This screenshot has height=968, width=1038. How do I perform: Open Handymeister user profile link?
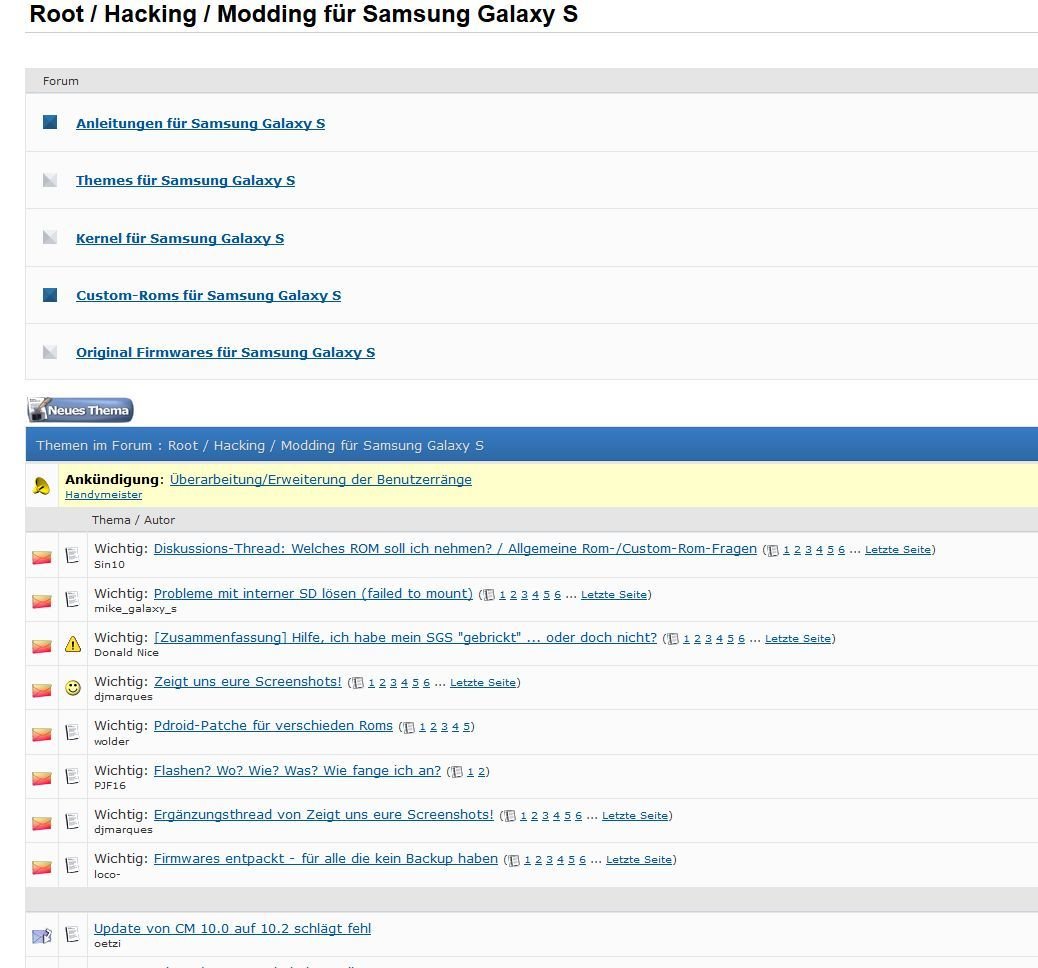[x=103, y=495]
